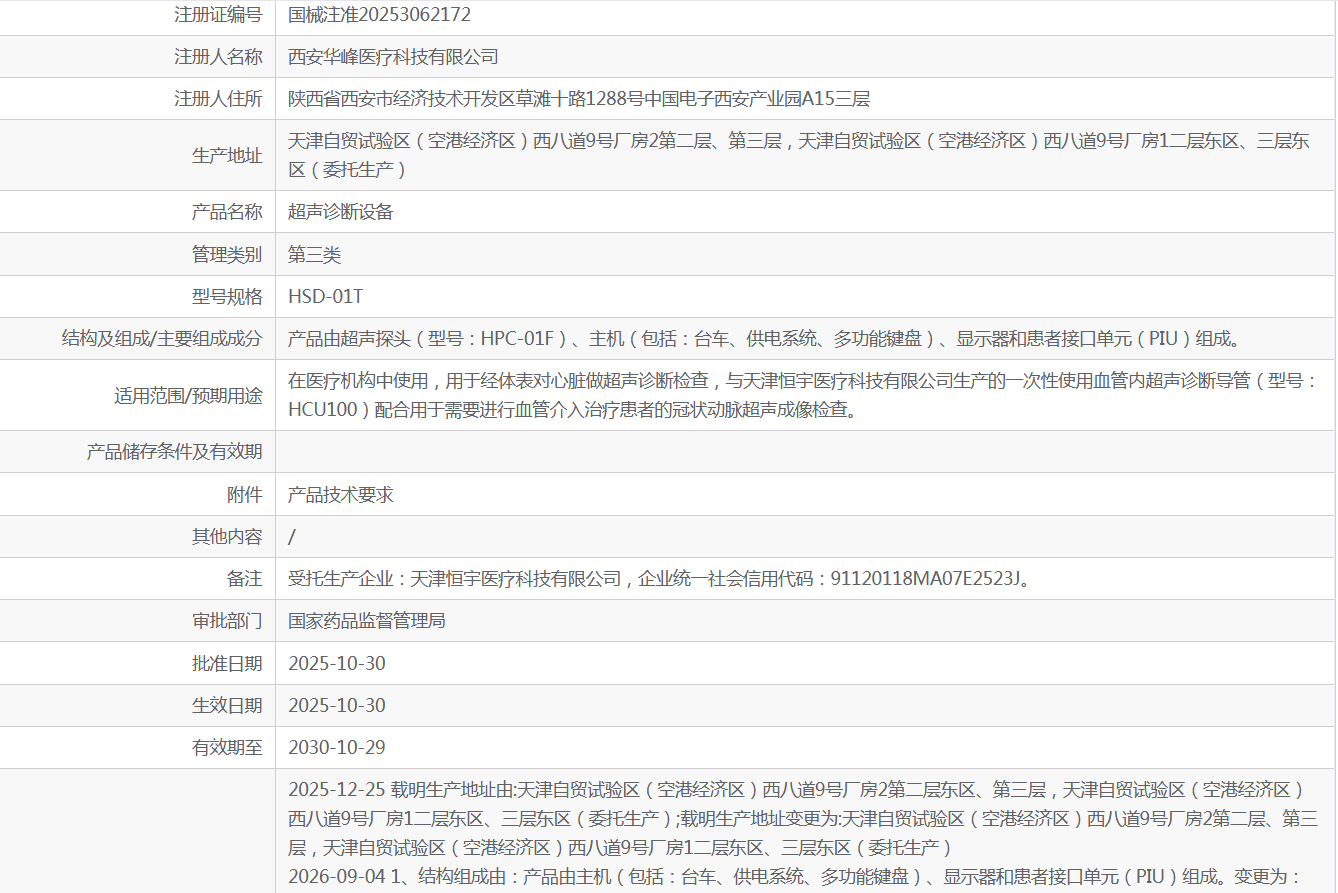Screen dimensions: 1338x893
Task: Click the 注册人名称 label
Action: click(218, 57)
